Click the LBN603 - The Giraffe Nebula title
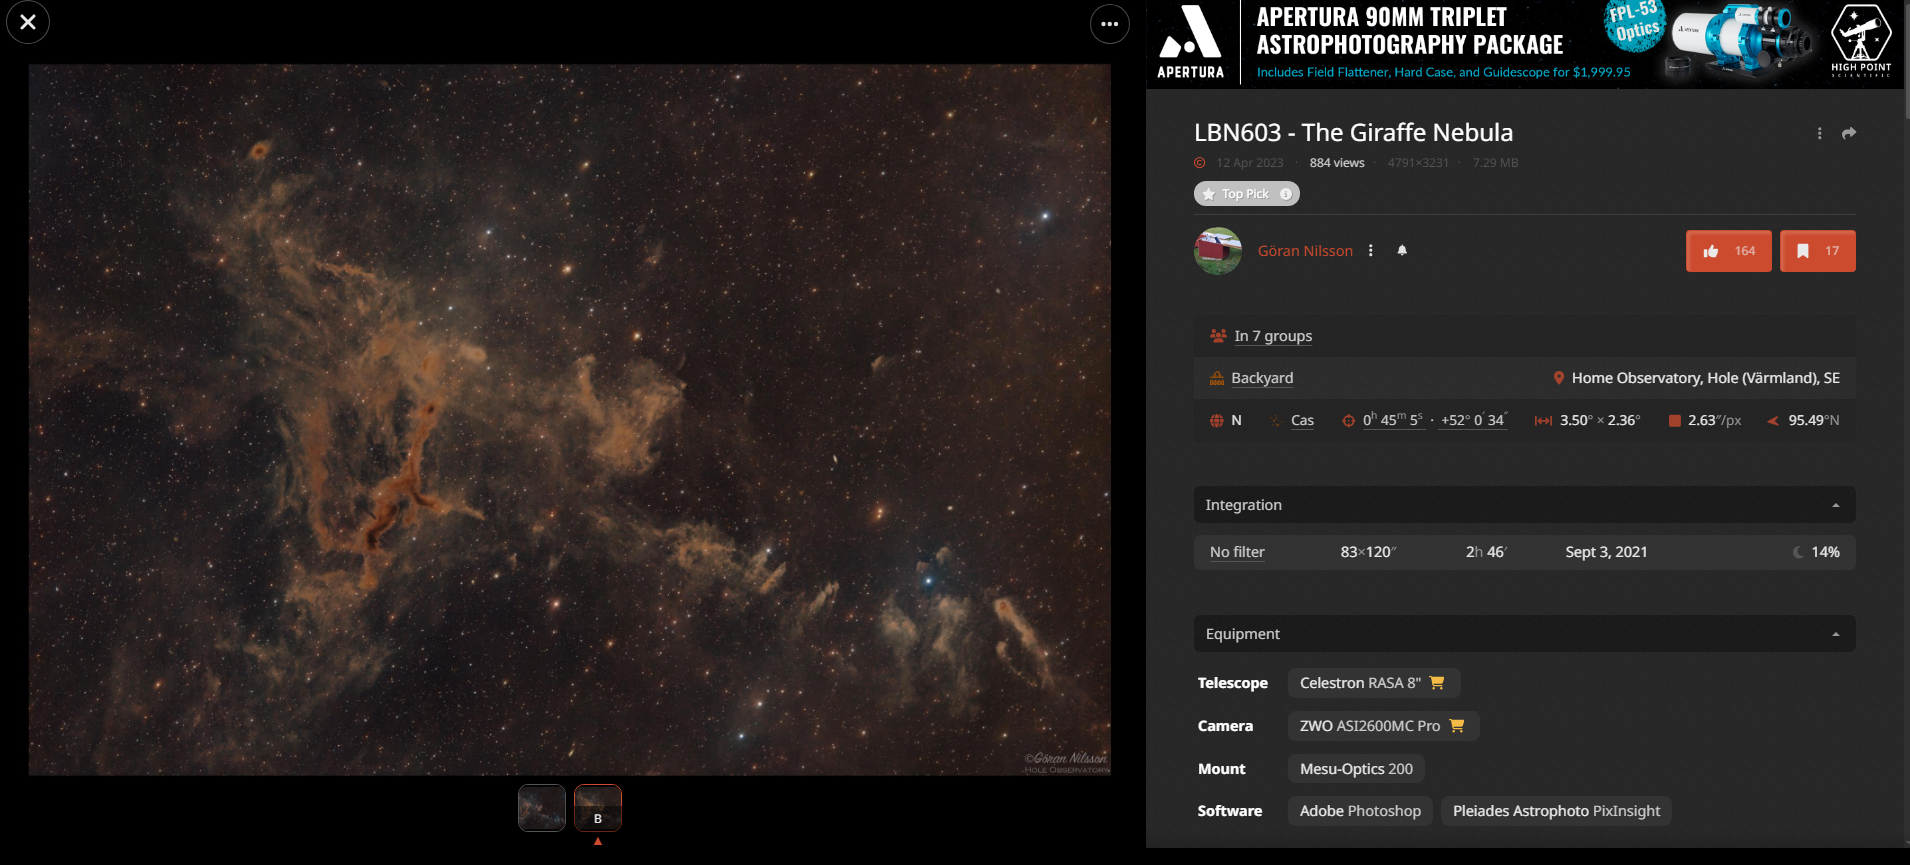 1353,133
